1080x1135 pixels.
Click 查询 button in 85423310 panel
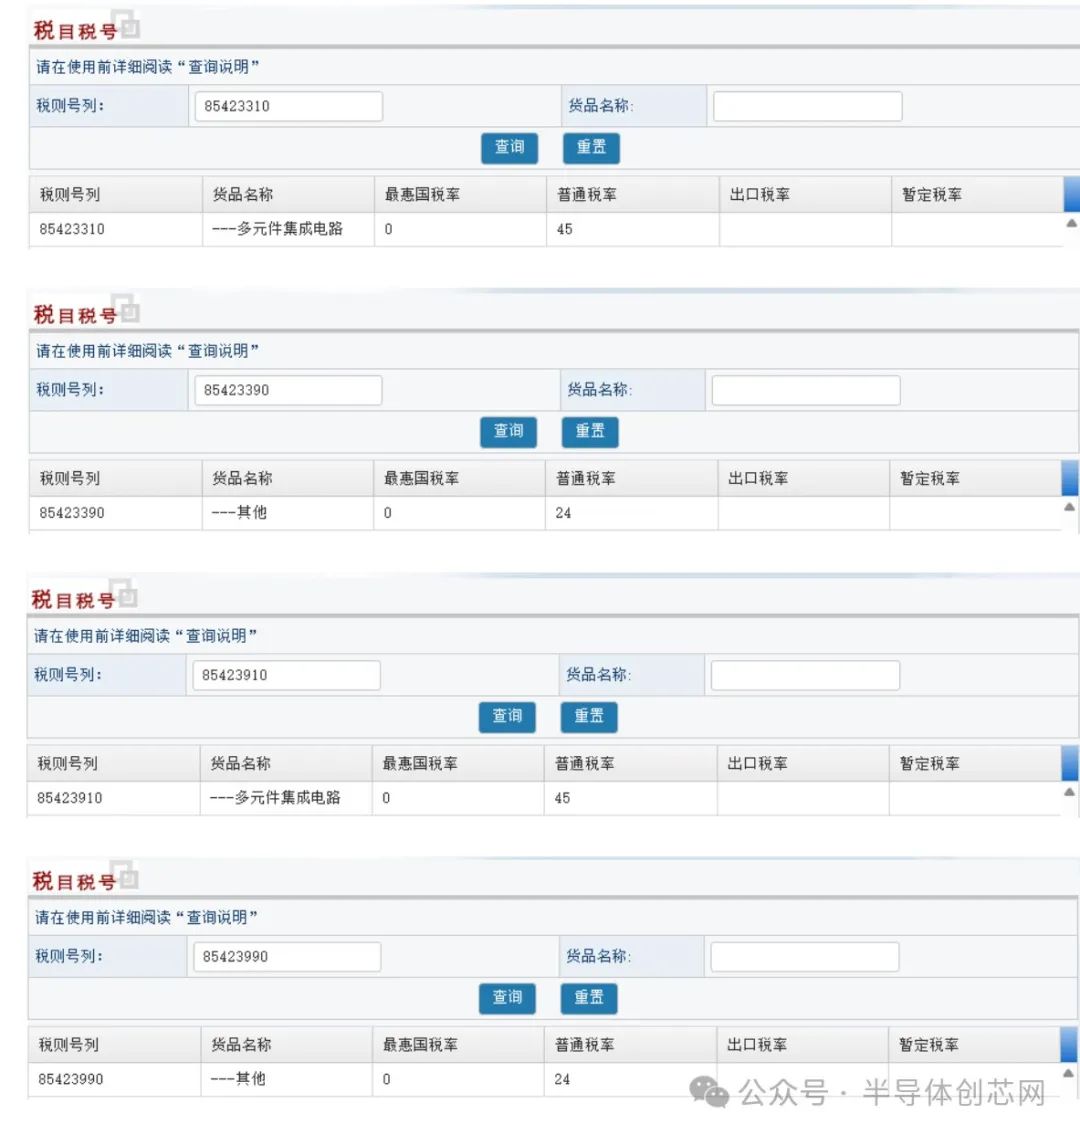click(510, 148)
